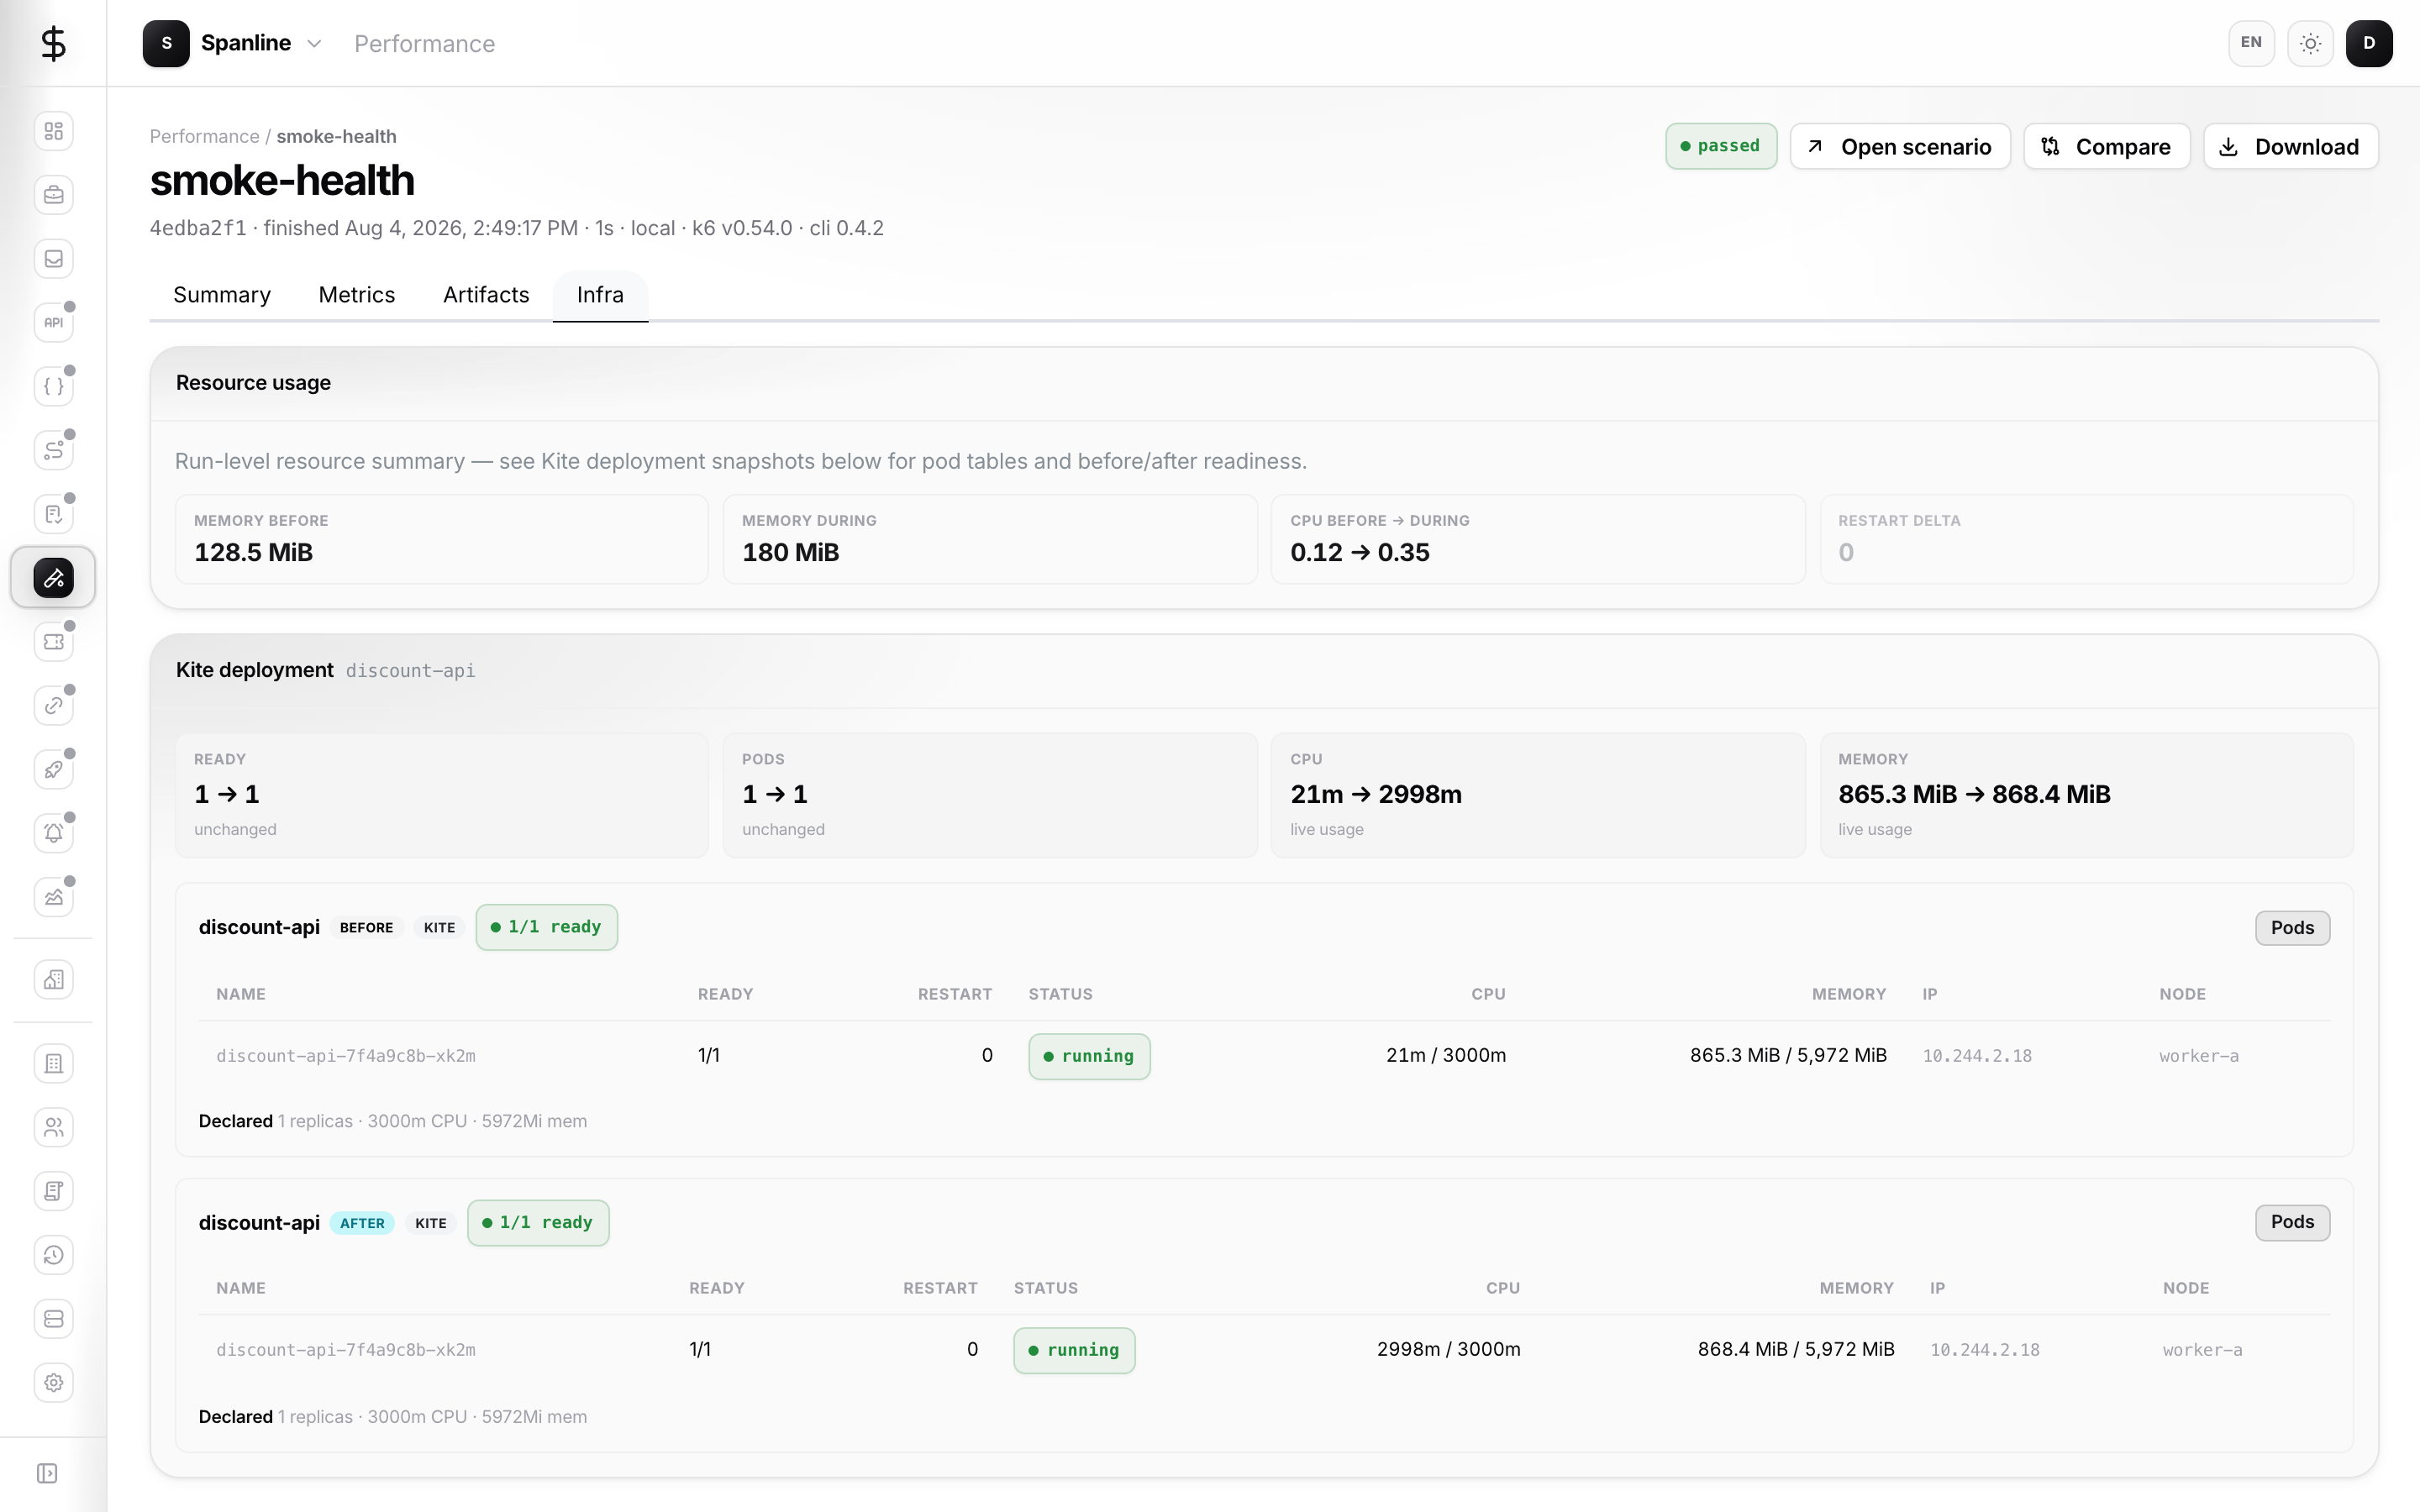Click the passed status badge
The width and height of the screenshot is (2420, 1512).
pyautogui.click(x=1721, y=146)
